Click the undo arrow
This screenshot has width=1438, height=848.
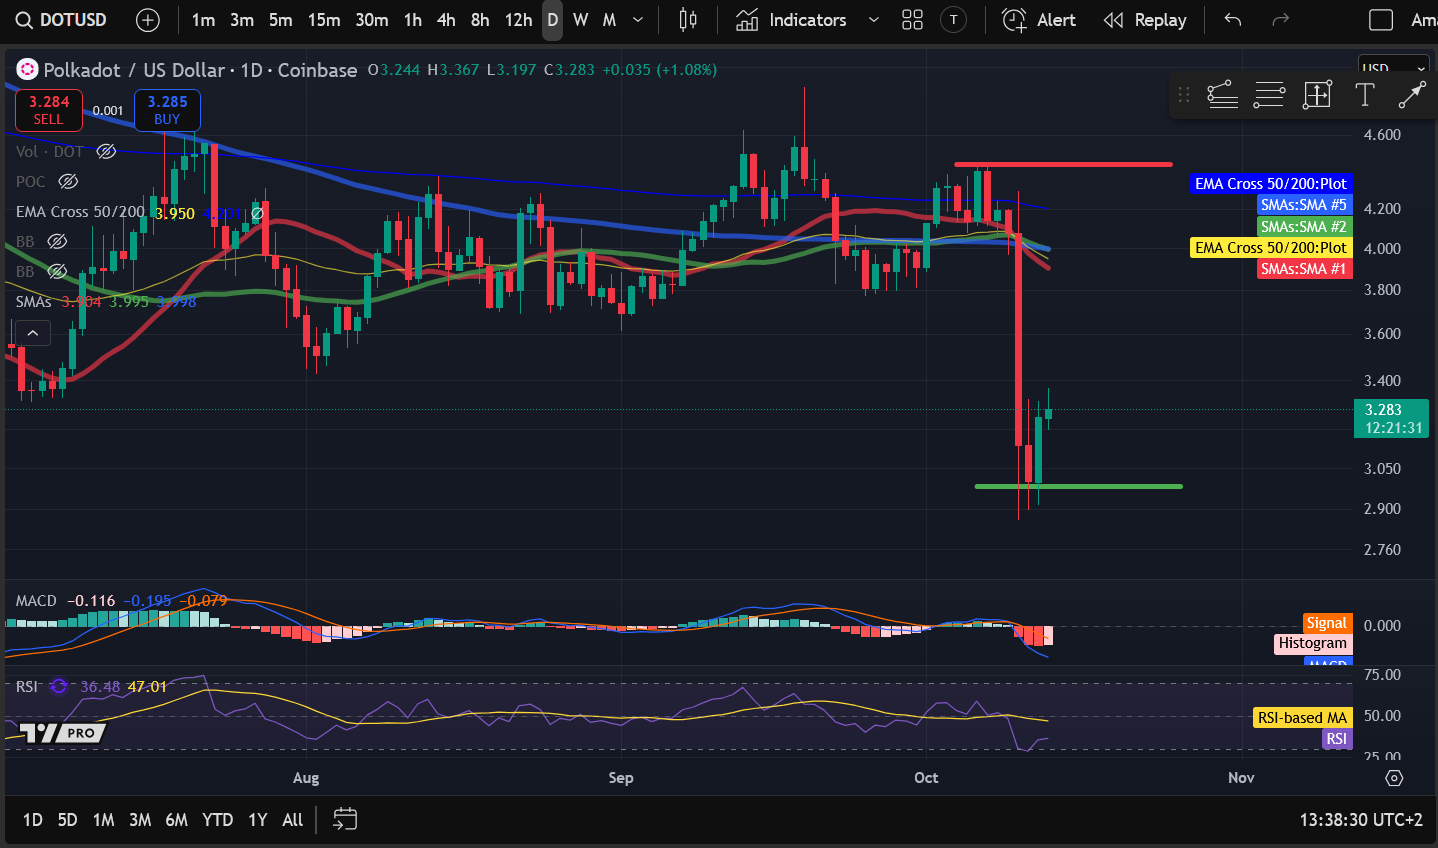(1233, 20)
